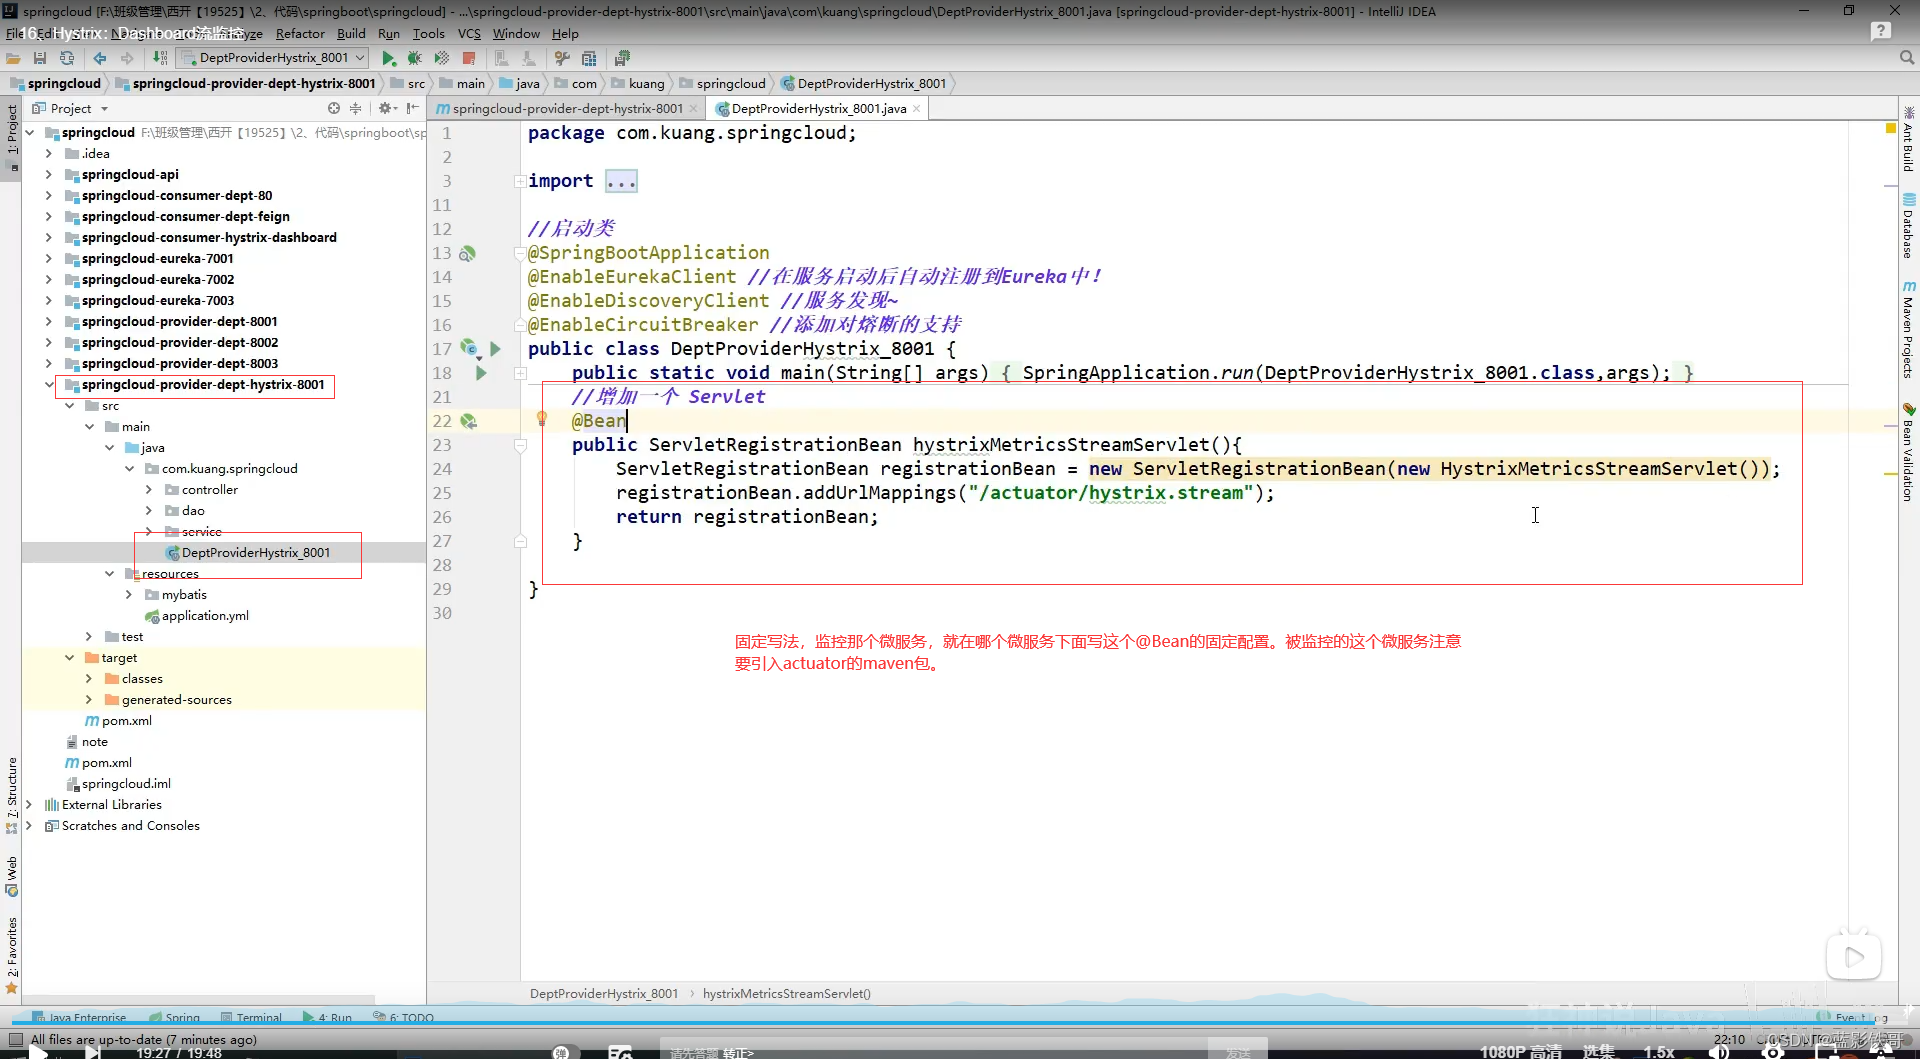Toggle the Web side tab
The height and width of the screenshot is (1059, 1920).
(12, 876)
